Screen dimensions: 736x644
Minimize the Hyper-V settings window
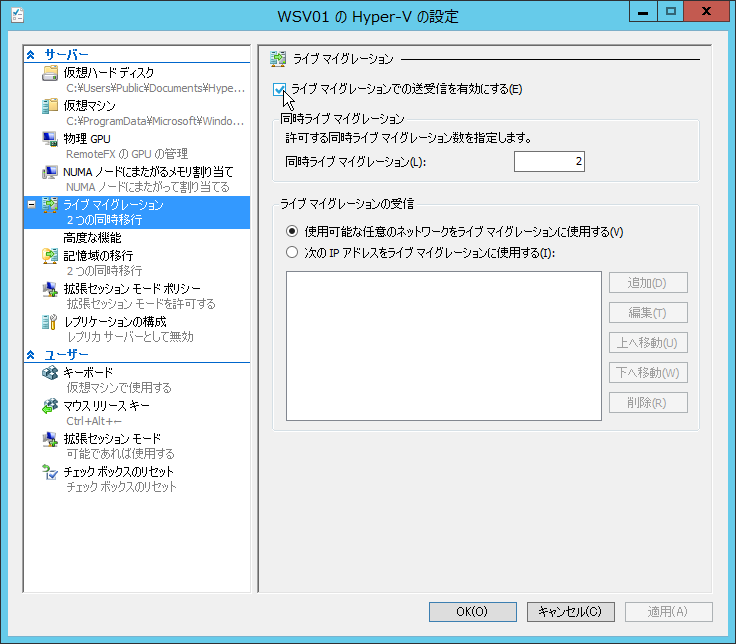643,11
